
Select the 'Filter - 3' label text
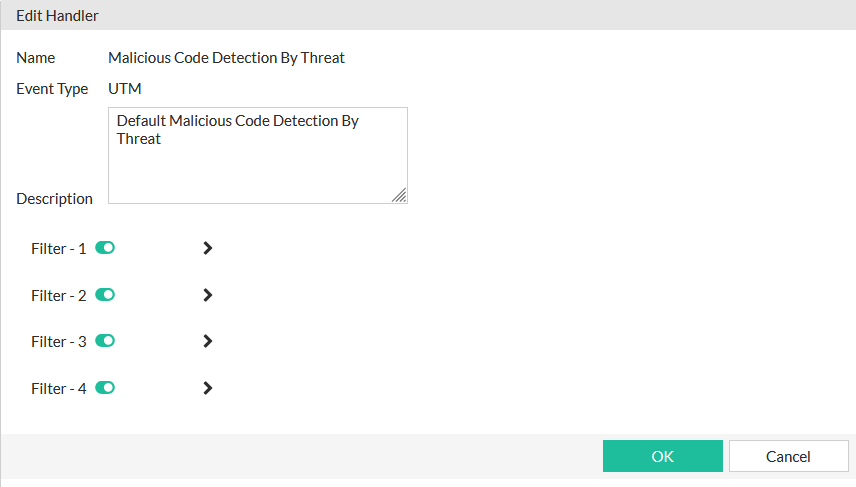pyautogui.click(x=59, y=342)
